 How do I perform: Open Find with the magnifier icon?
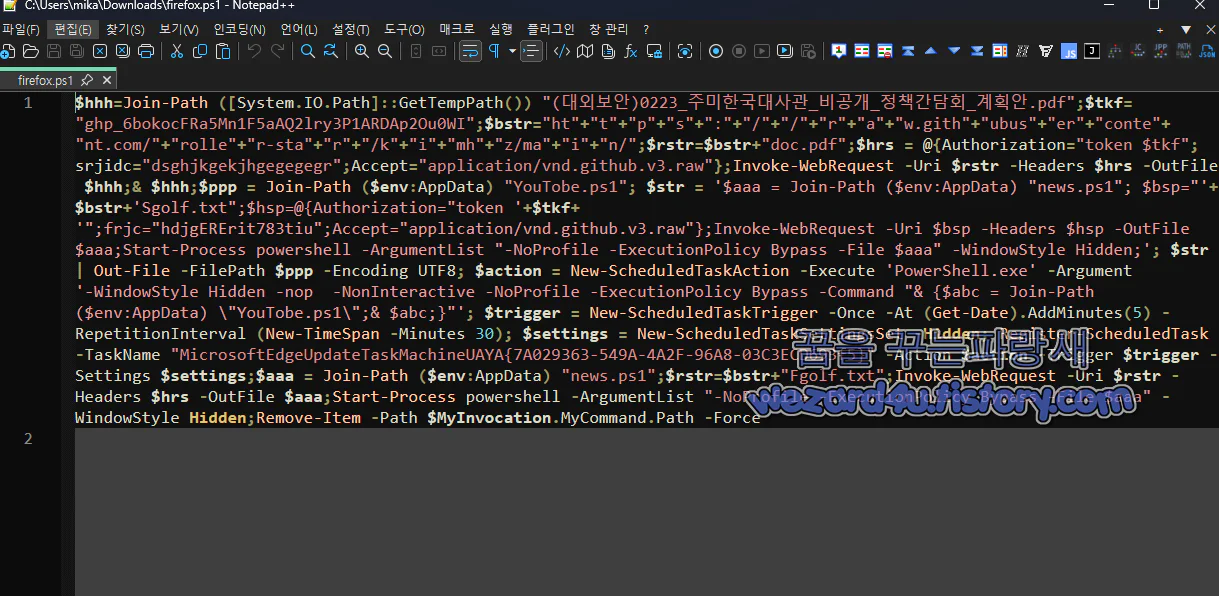coord(308,51)
